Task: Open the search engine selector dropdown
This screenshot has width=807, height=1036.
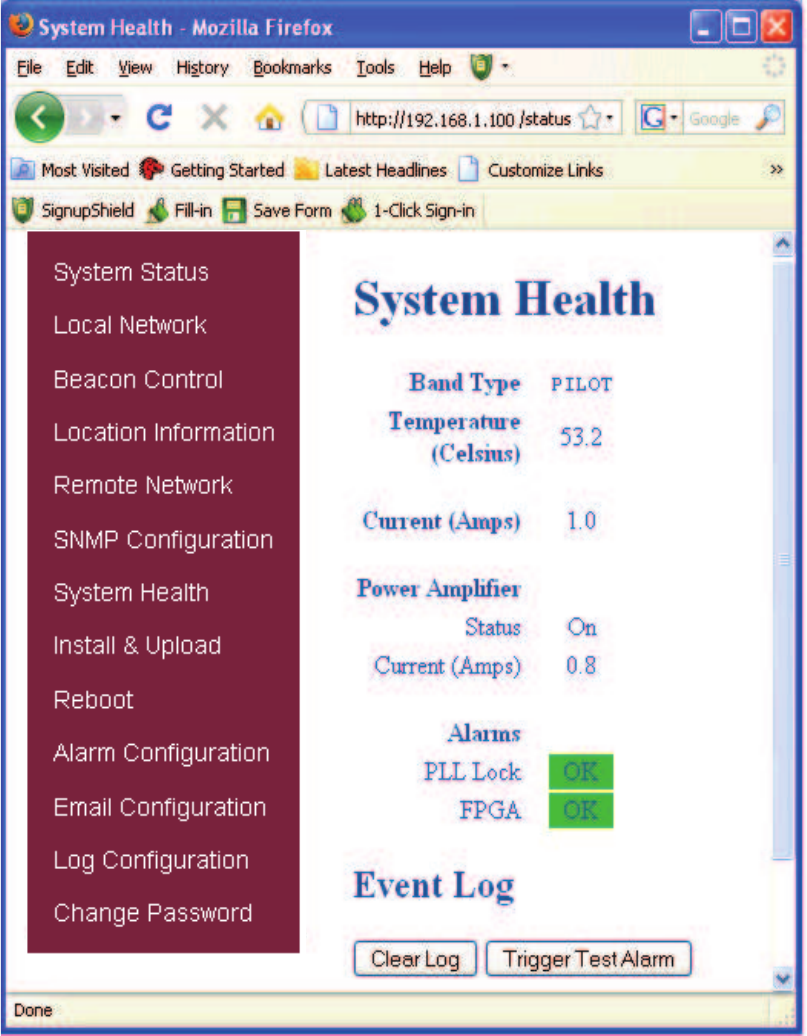Action: pyautogui.click(x=674, y=118)
